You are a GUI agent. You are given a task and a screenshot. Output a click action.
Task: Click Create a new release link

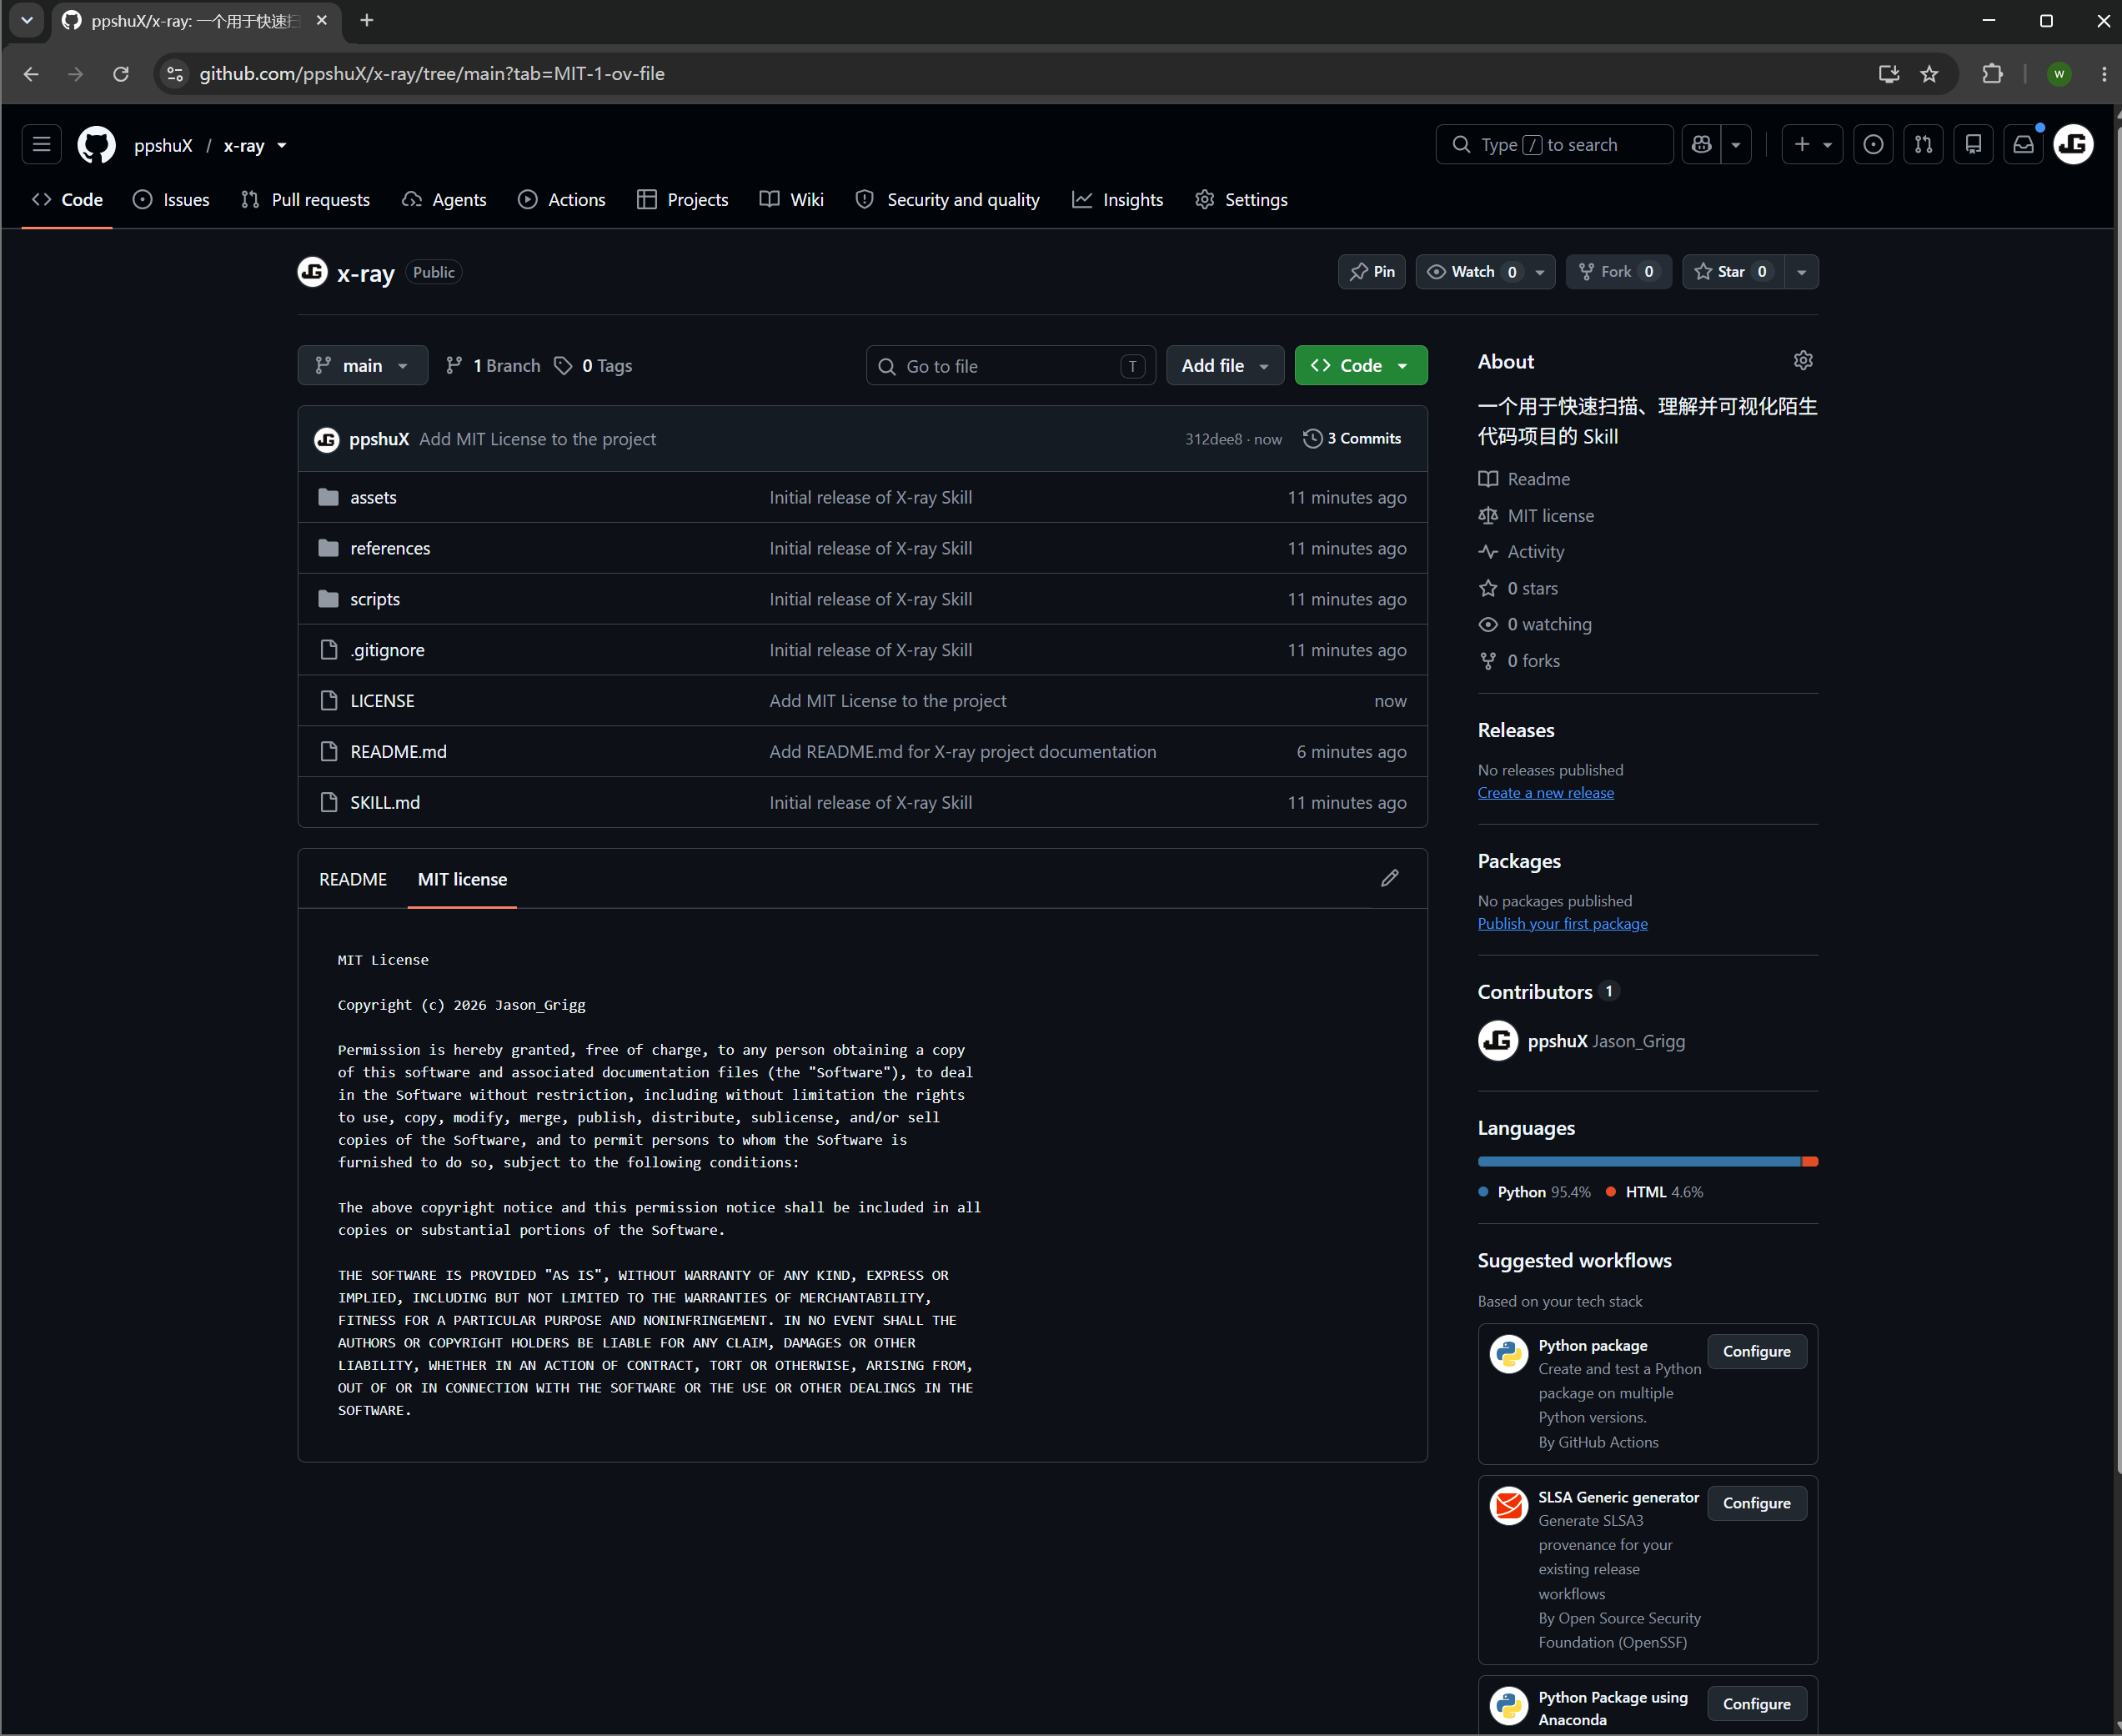point(1546,793)
